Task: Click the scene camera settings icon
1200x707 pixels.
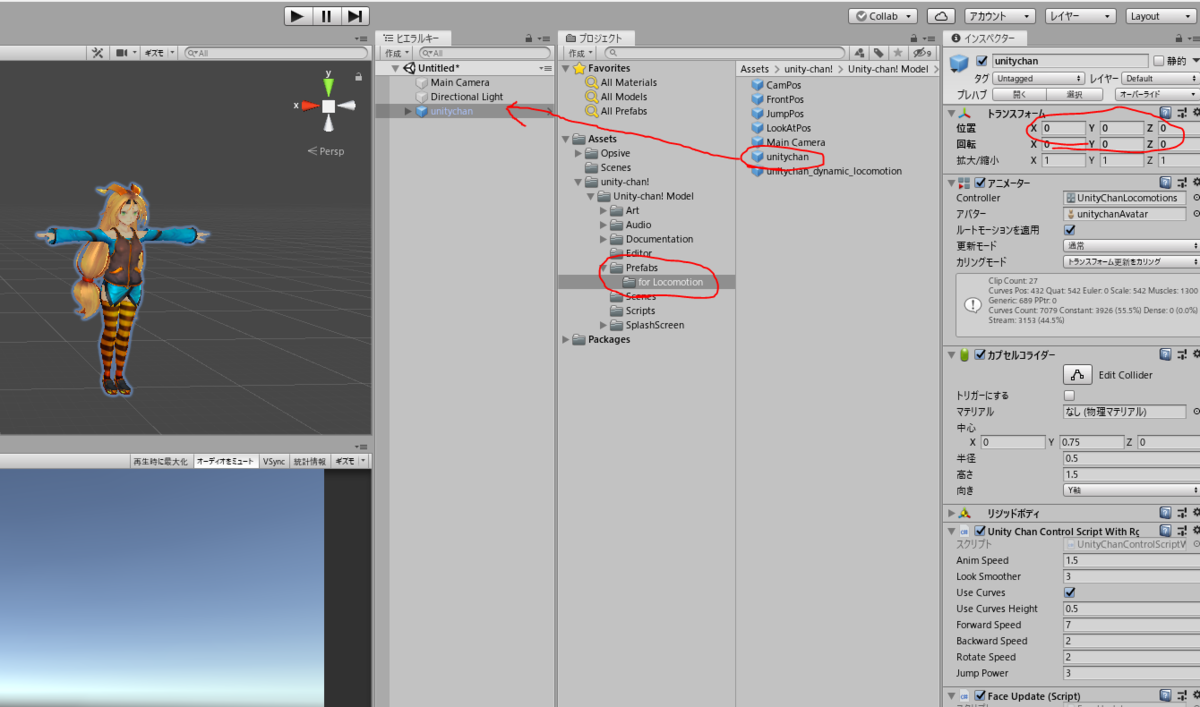Action: (x=124, y=52)
